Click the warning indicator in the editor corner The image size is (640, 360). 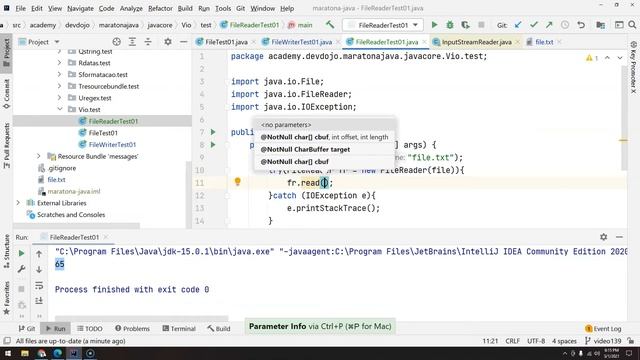pyautogui.click(x=592, y=58)
